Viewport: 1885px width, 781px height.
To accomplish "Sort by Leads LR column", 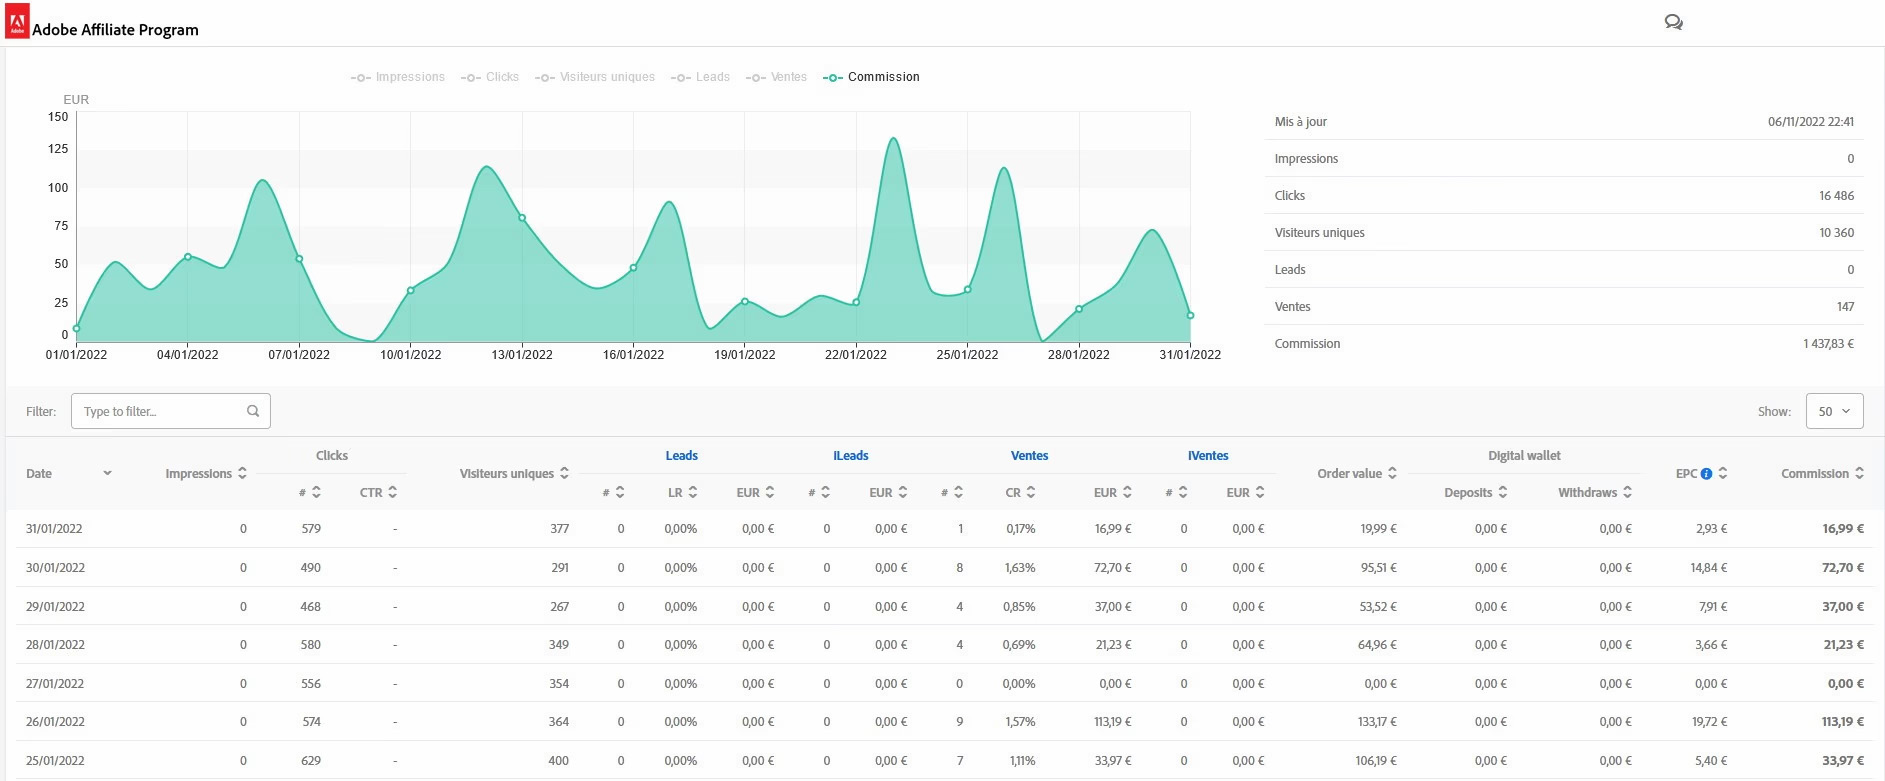I will click(x=692, y=492).
